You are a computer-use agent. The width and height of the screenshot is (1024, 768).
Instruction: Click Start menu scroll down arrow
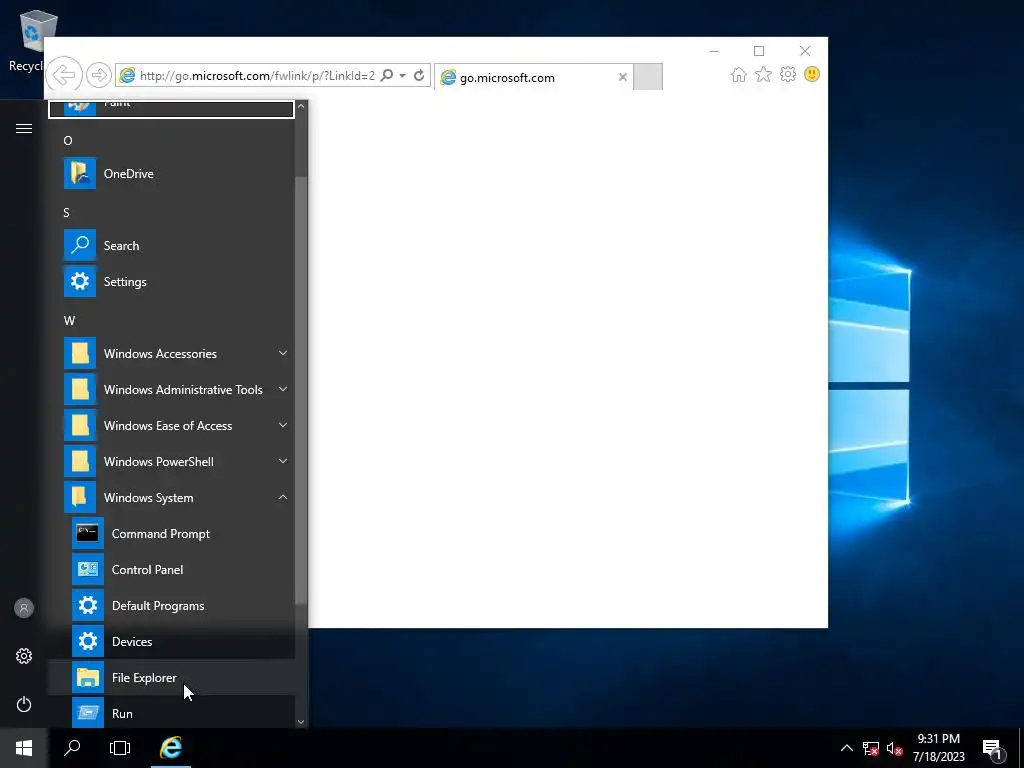point(300,722)
